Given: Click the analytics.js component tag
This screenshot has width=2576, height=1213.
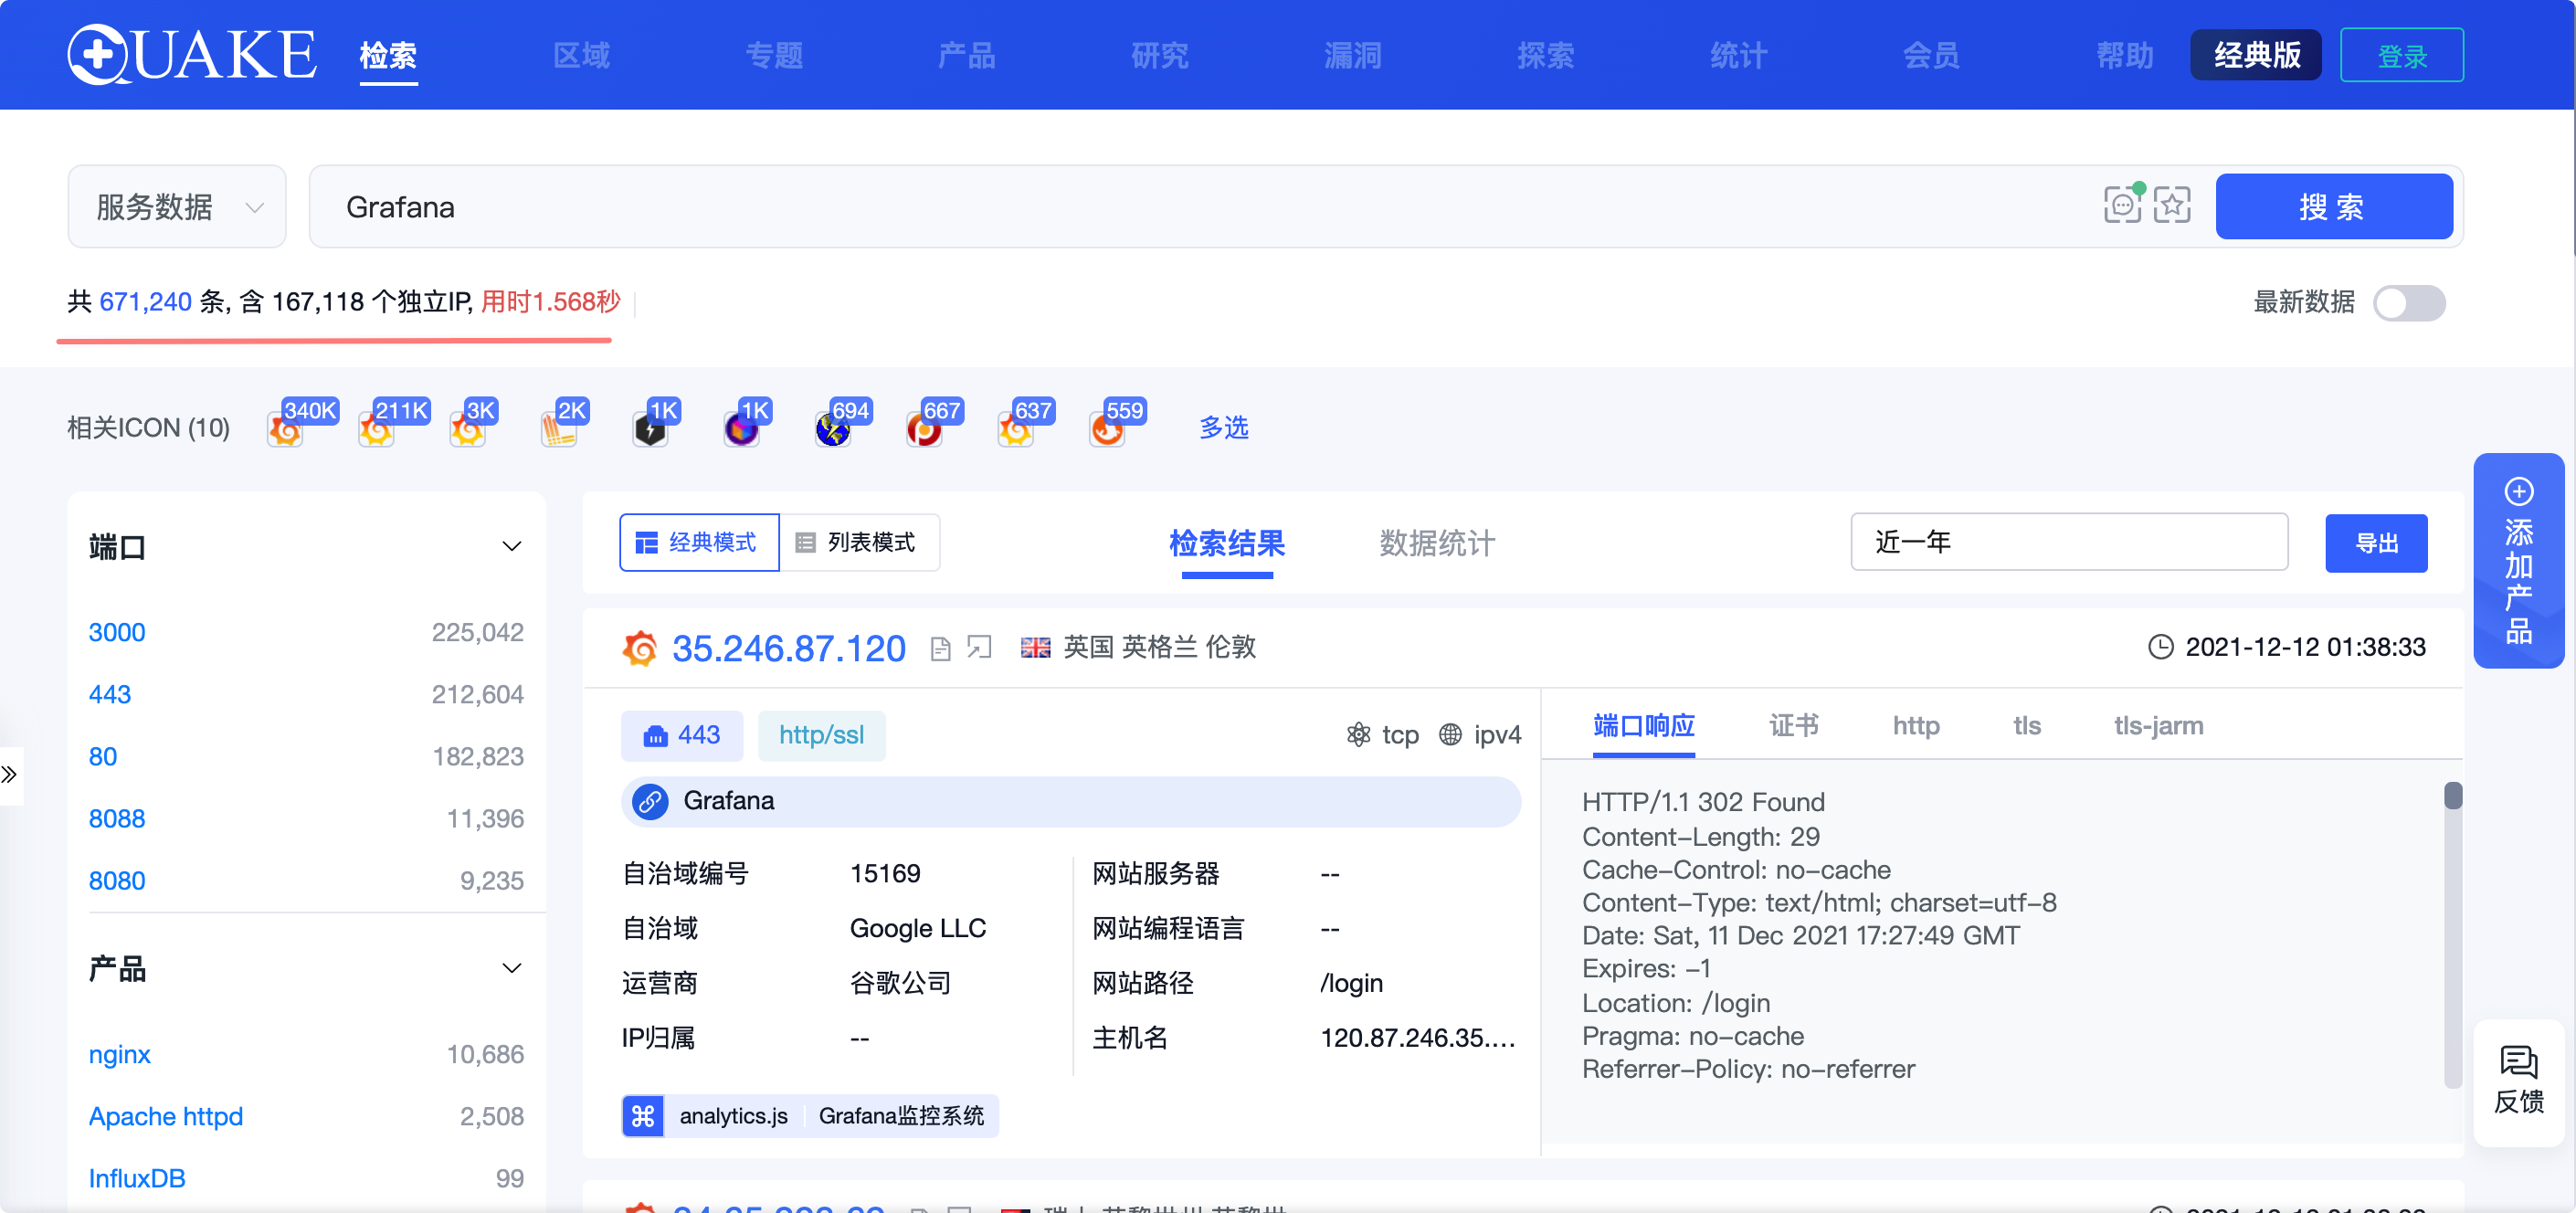Looking at the screenshot, I should click(x=733, y=1115).
